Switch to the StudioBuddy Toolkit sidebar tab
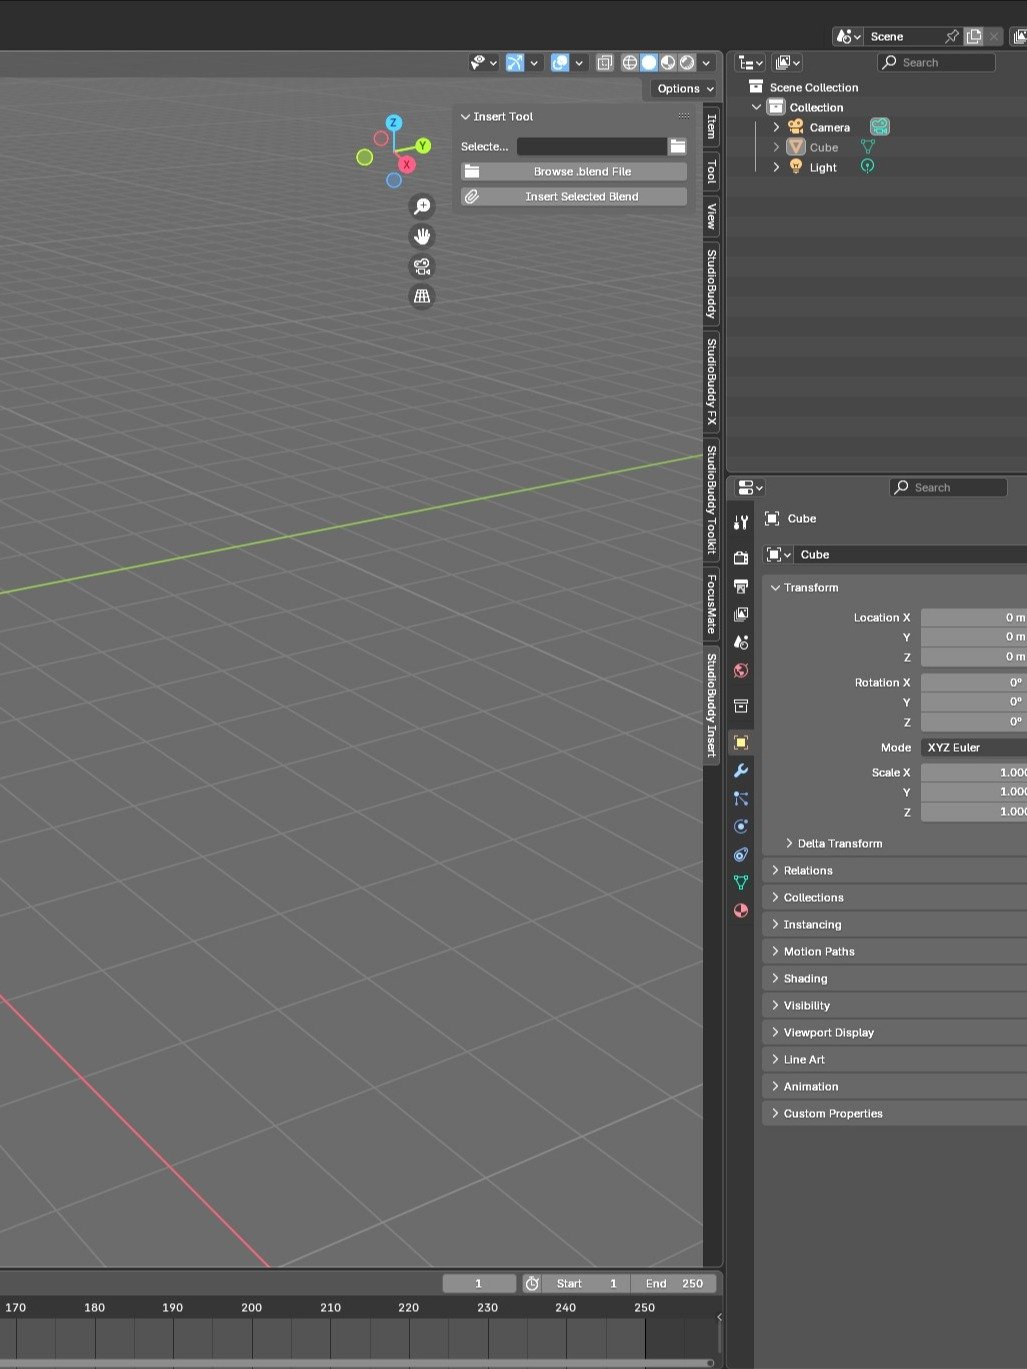 coord(711,500)
